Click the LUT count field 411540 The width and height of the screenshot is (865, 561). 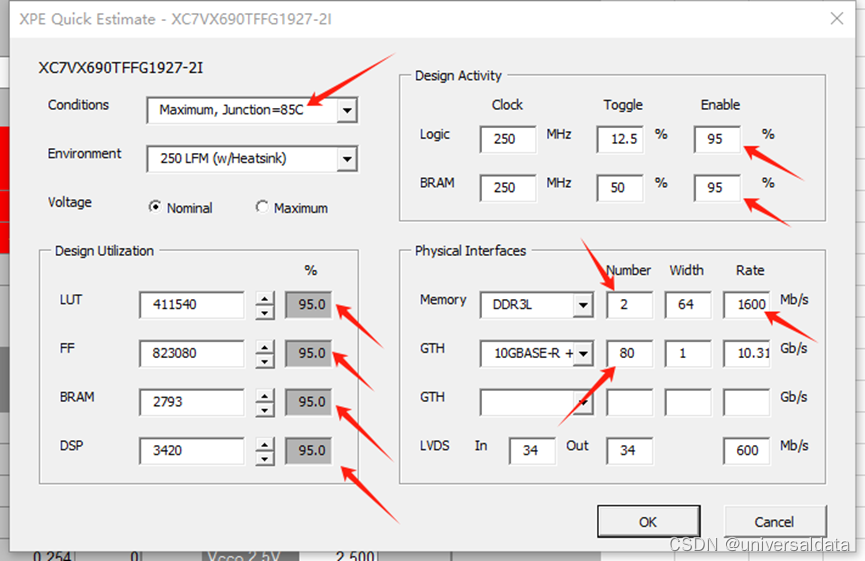(191, 304)
